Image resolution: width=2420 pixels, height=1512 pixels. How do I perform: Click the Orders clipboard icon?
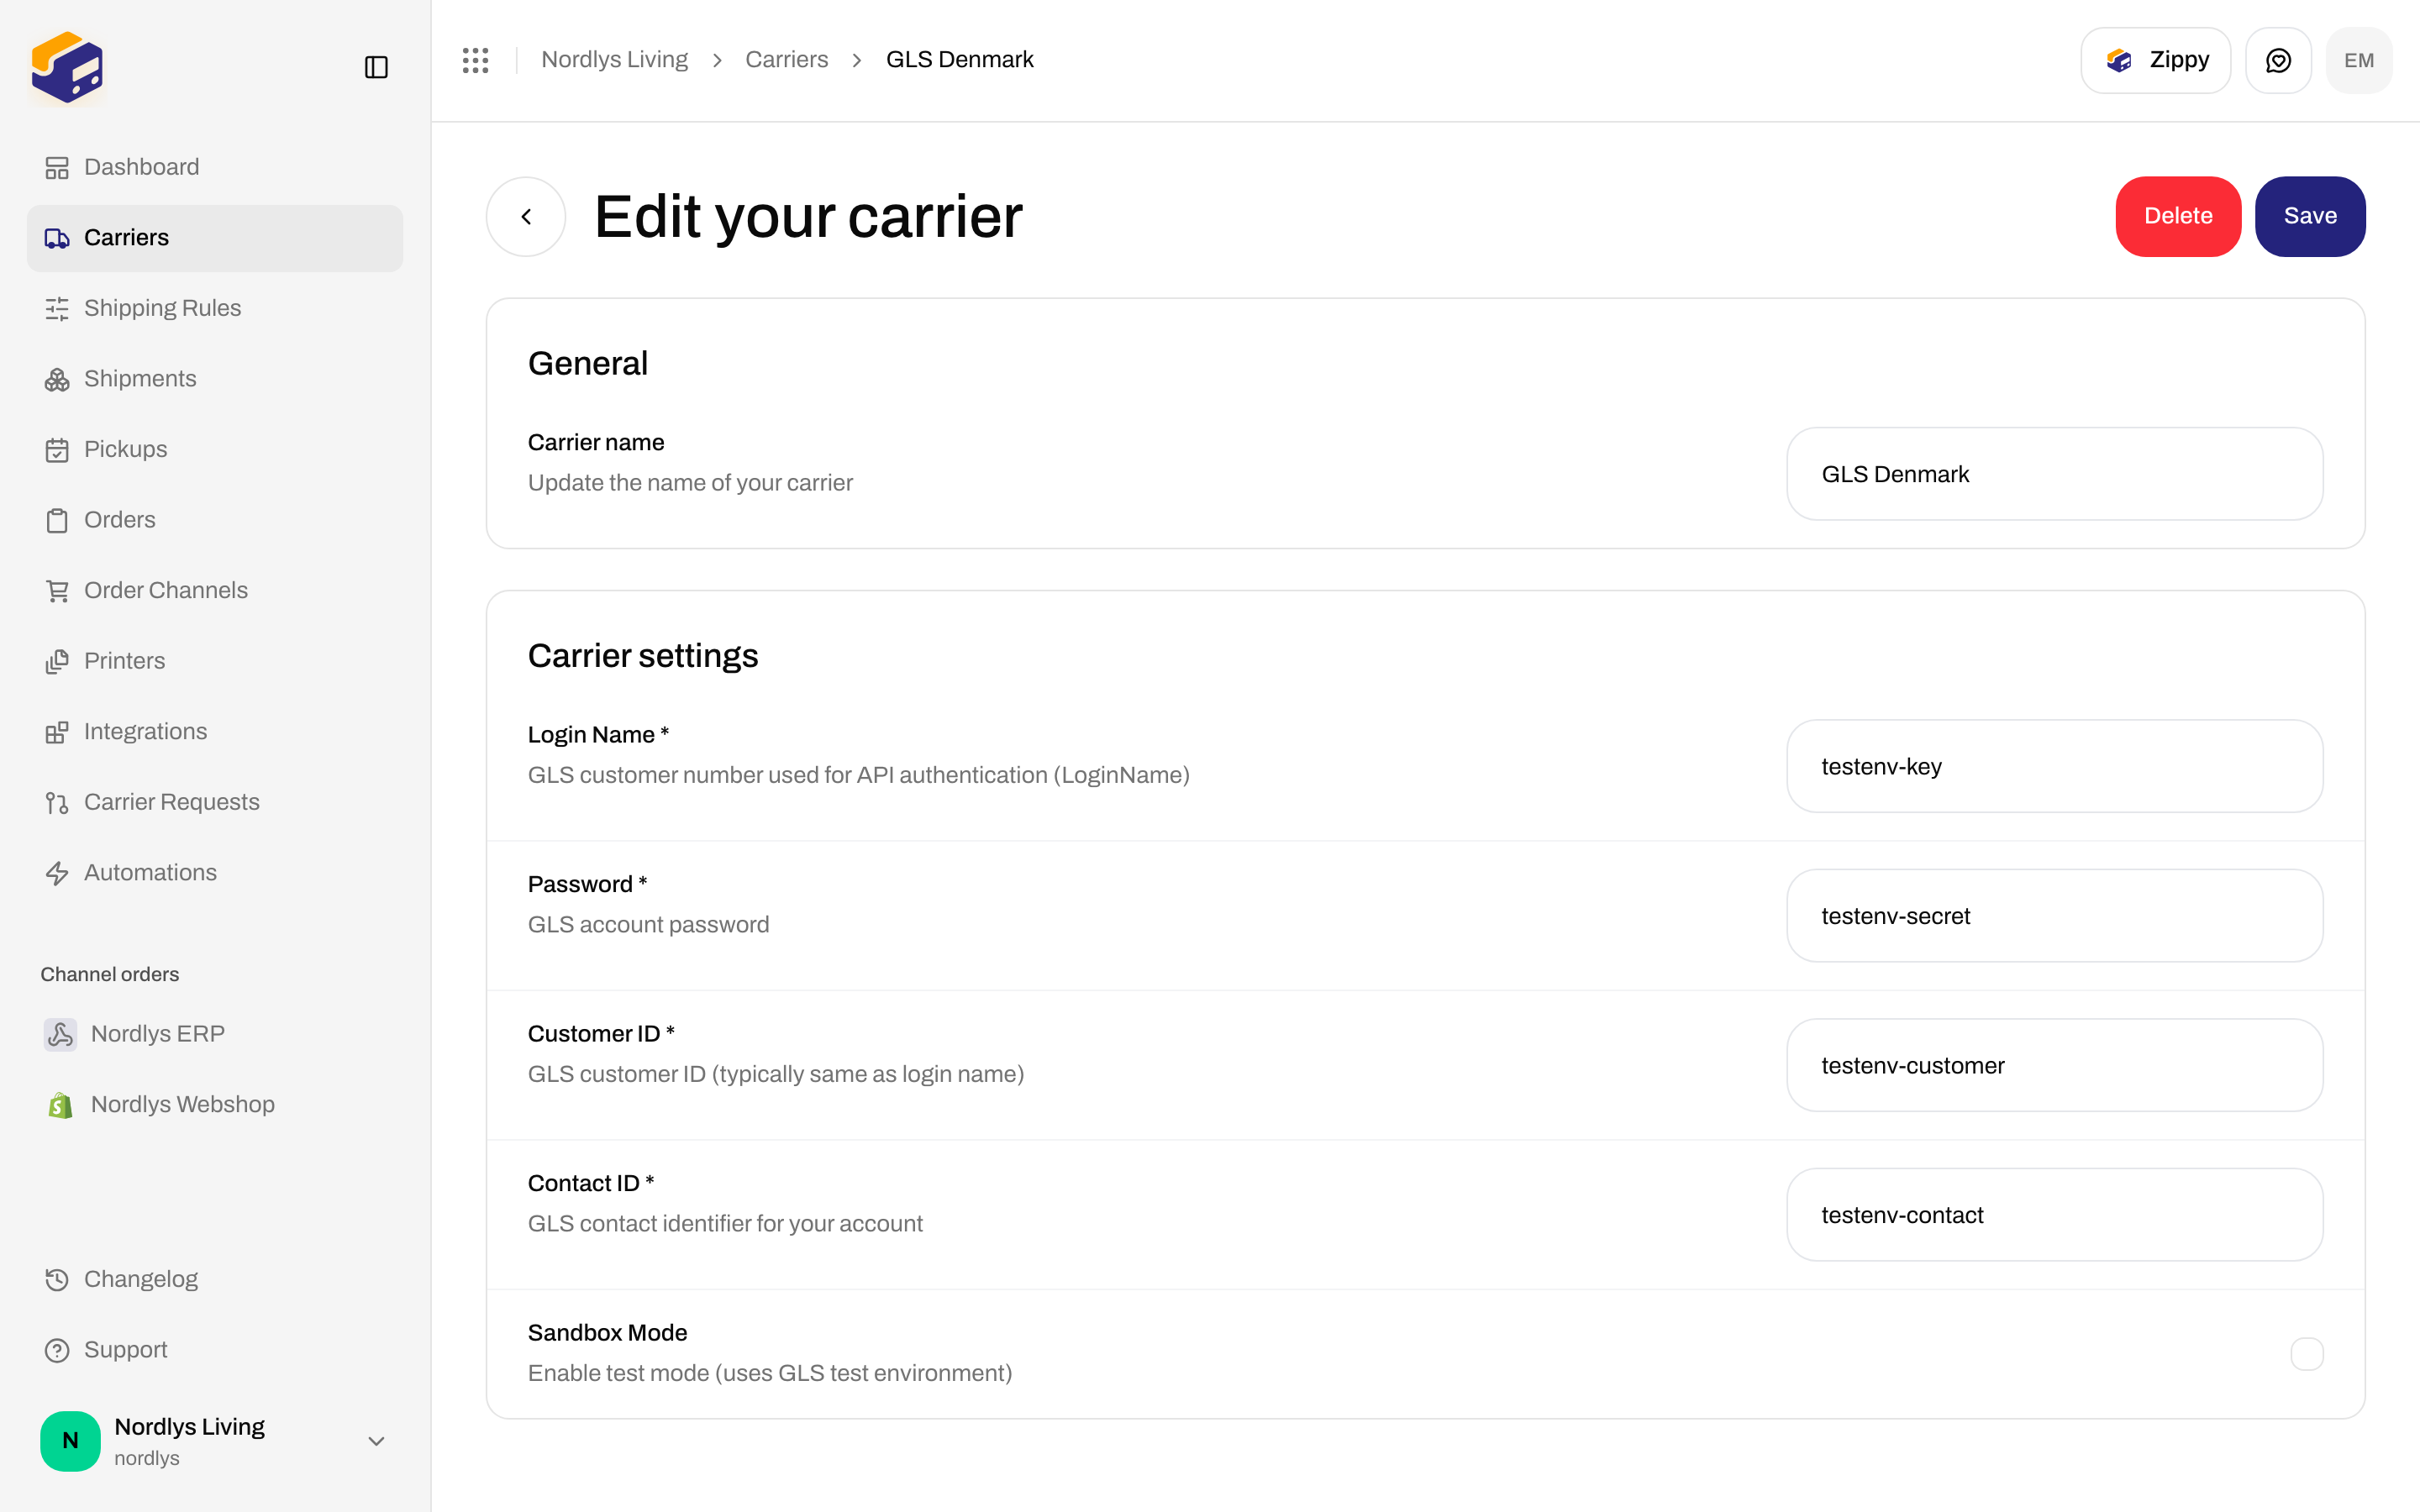point(57,520)
